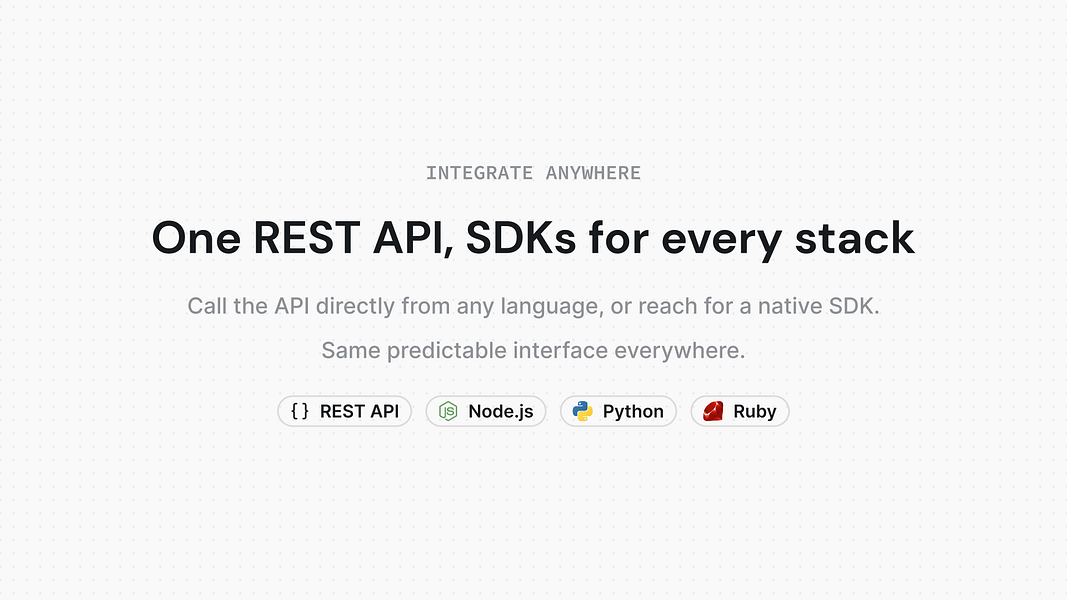Click the curly braces REST API icon

(x=299, y=411)
